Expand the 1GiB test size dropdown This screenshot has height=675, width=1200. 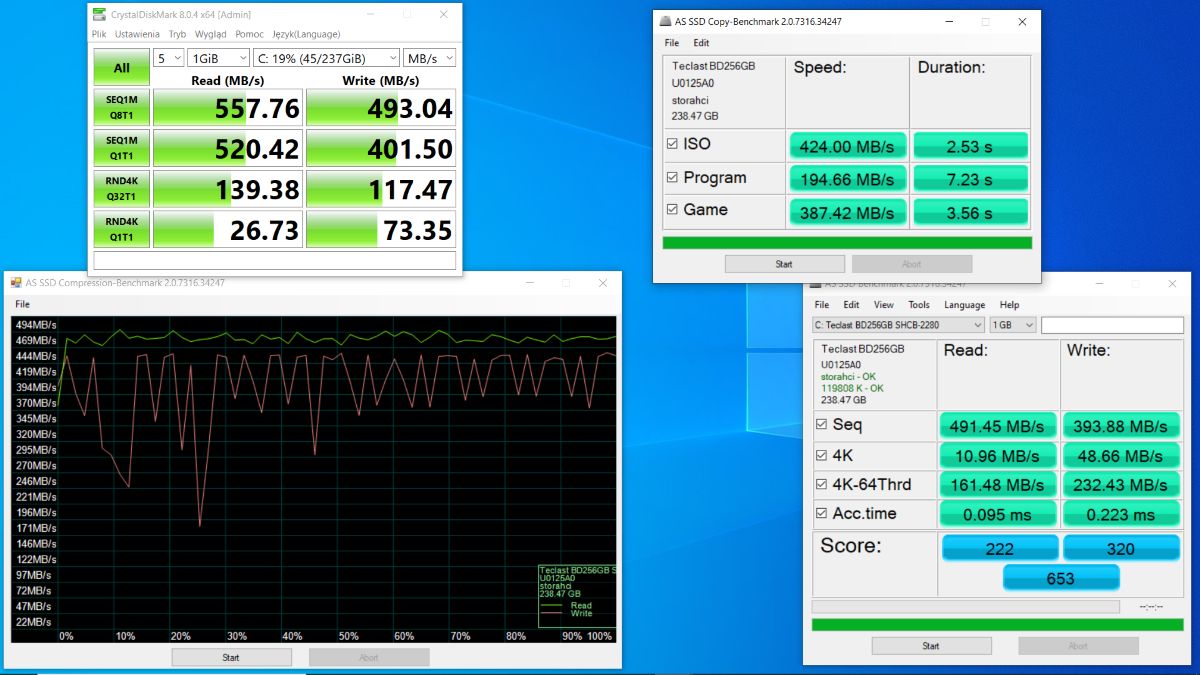click(x=219, y=58)
